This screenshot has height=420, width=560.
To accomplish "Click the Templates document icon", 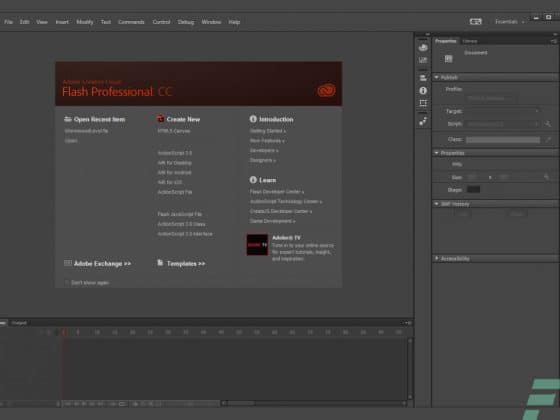I will pyautogui.click(x=160, y=263).
